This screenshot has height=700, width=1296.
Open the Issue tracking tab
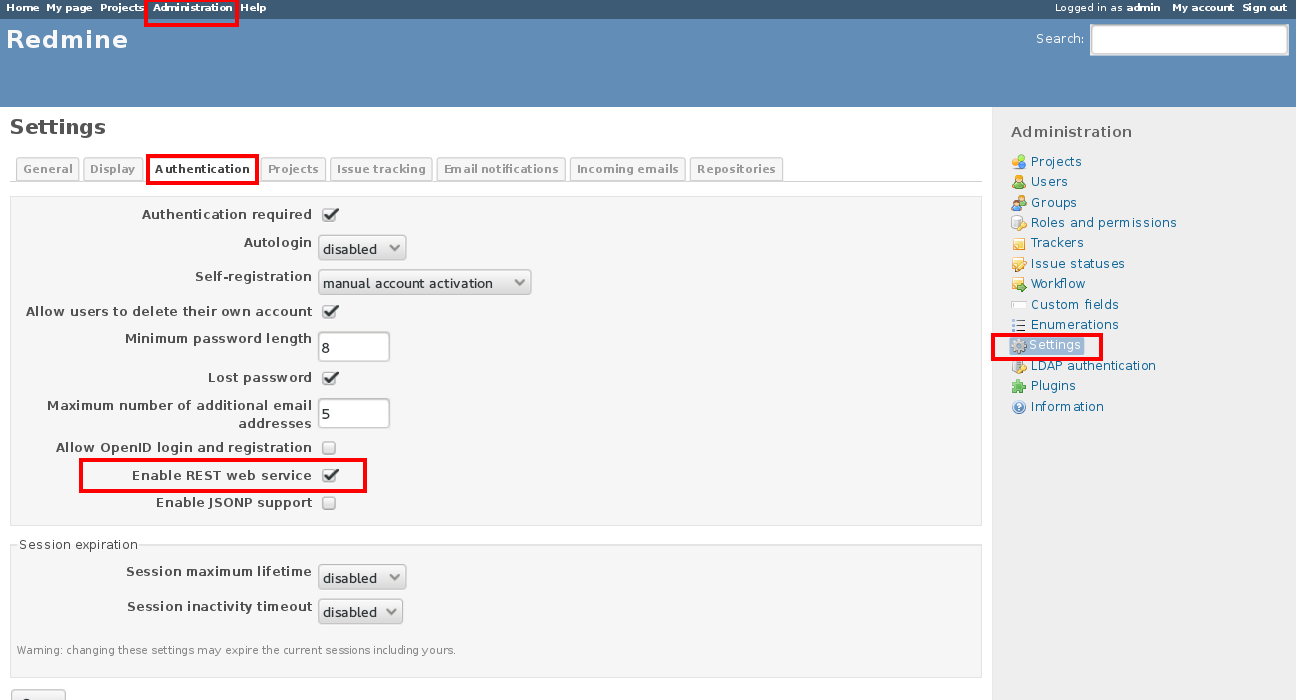point(381,169)
